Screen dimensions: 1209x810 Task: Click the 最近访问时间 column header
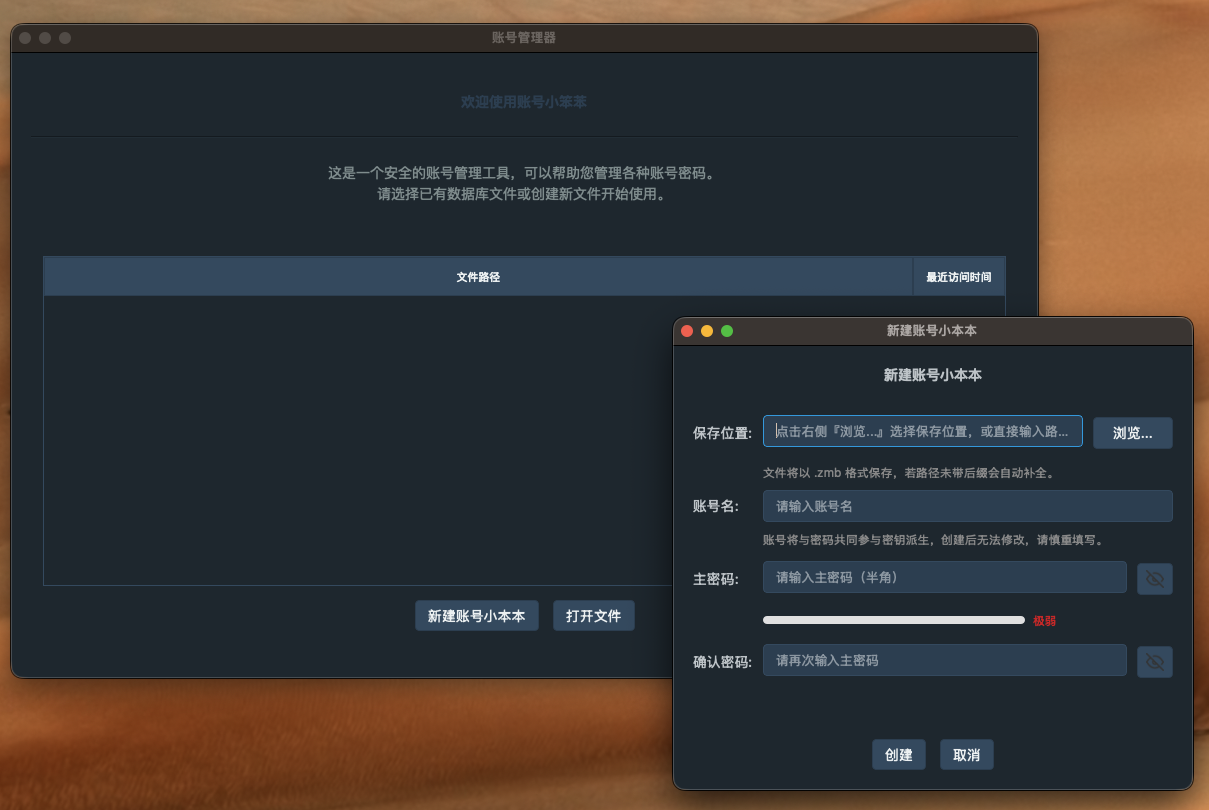point(959,277)
